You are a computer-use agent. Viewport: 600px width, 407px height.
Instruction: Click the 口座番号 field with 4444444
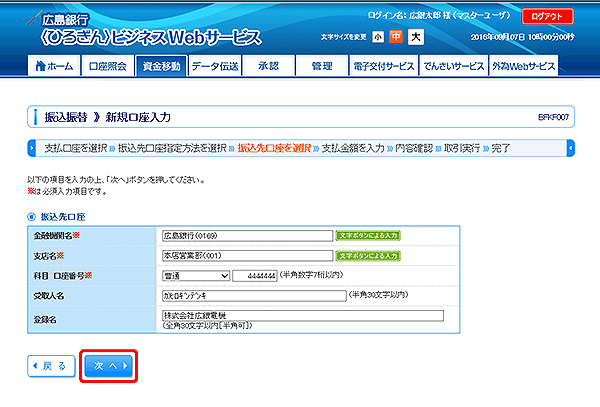click(x=255, y=276)
